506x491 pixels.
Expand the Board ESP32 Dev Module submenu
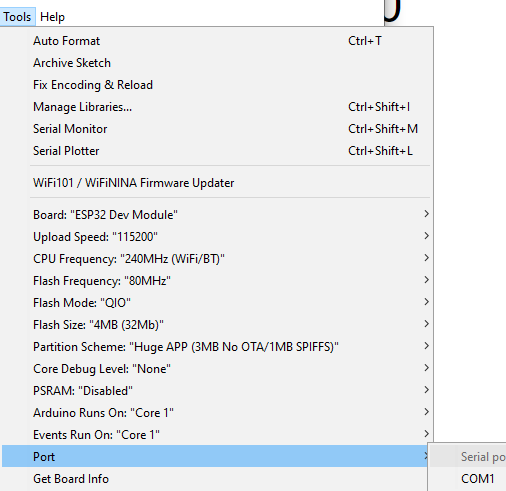216,215
